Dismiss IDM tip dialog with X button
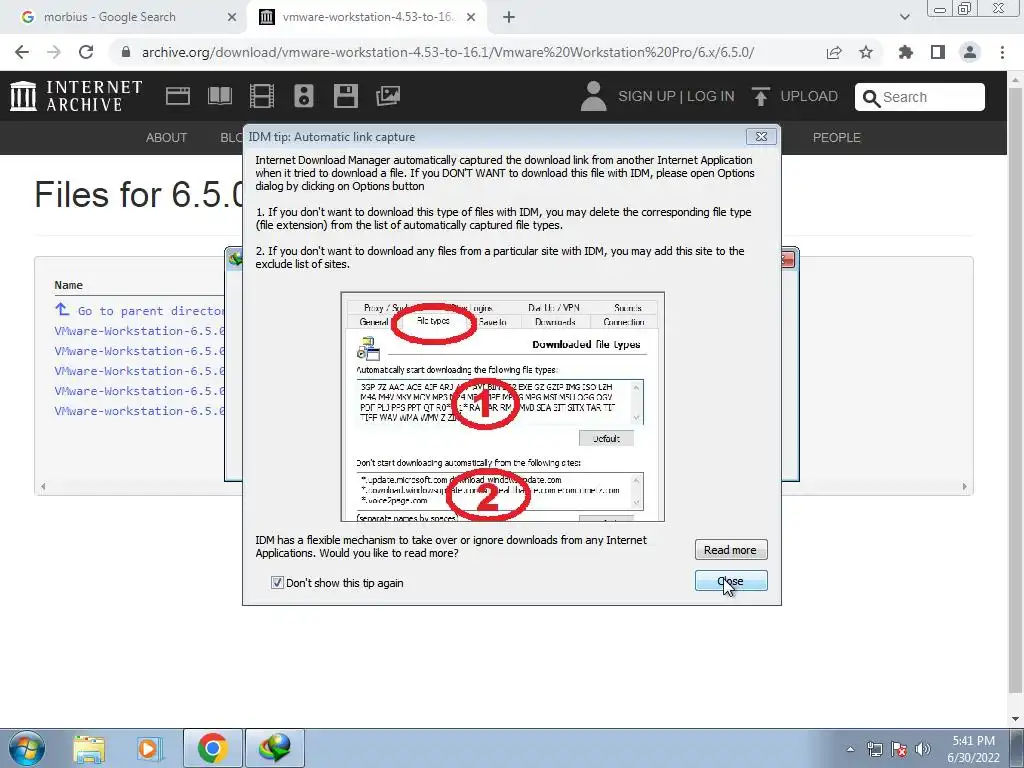 point(761,136)
